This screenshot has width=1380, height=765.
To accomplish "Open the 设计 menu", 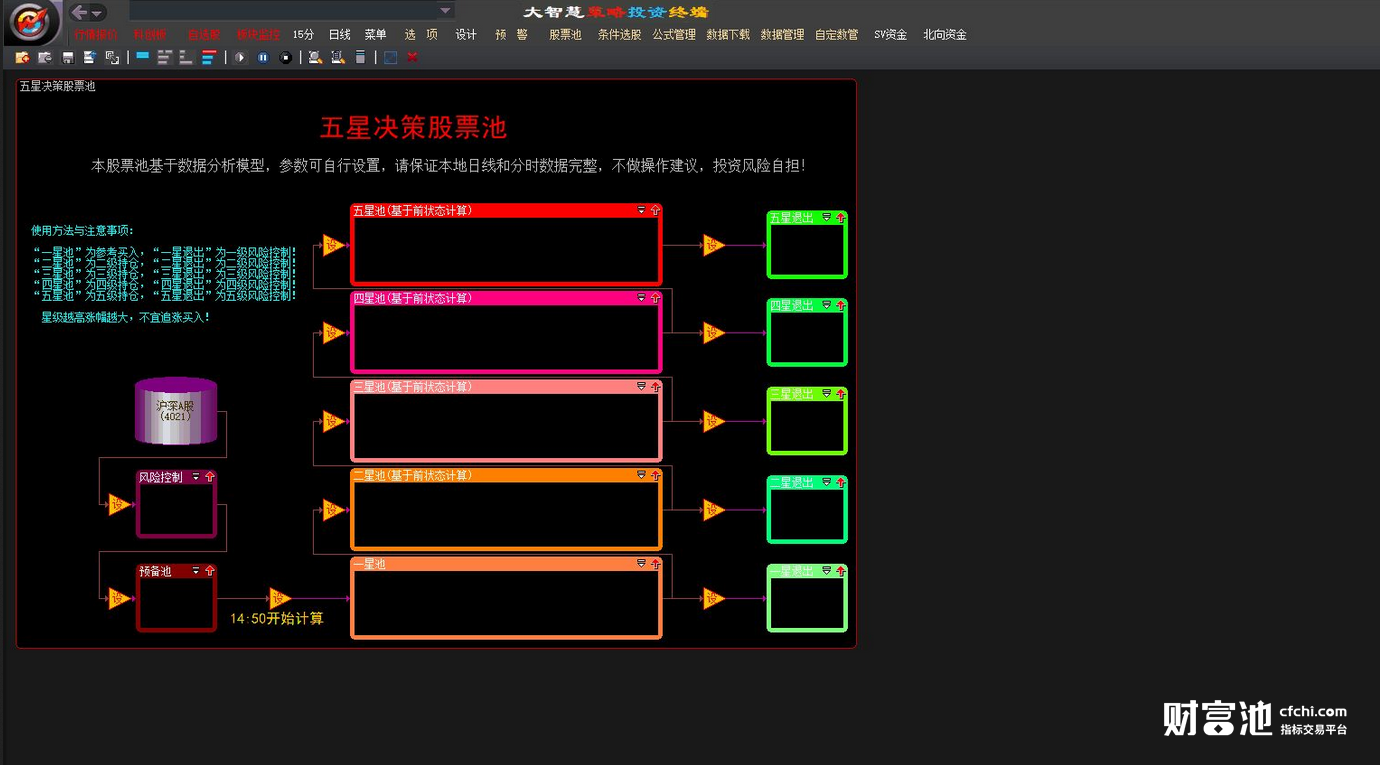I will point(466,35).
